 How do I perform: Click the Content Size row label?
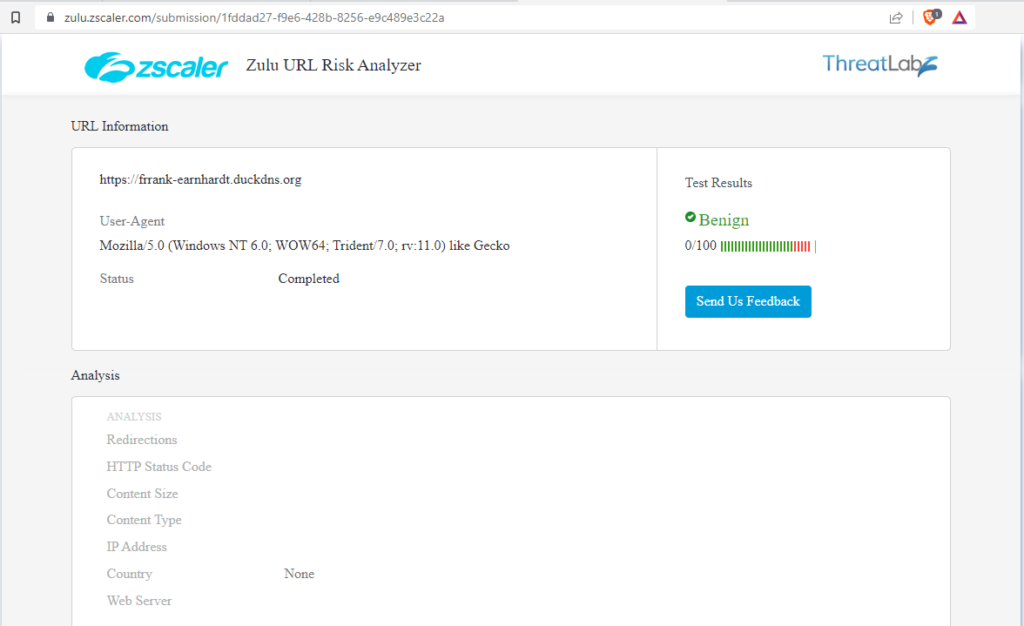142,493
